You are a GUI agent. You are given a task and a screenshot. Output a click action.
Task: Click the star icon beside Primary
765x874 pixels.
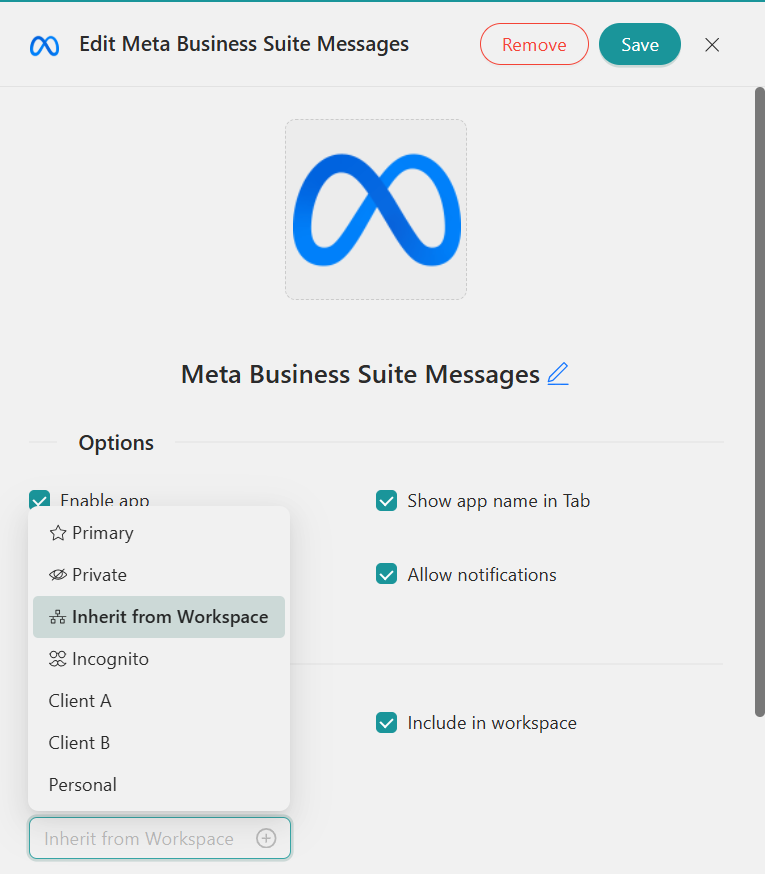click(58, 533)
